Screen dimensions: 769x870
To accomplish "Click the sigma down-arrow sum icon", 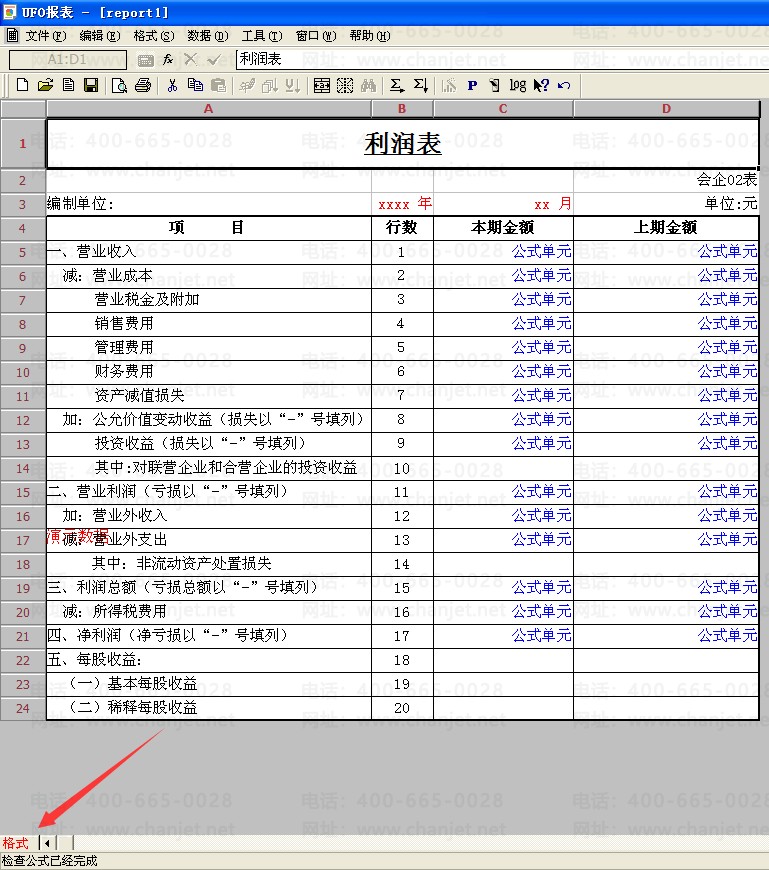I will tap(421, 85).
